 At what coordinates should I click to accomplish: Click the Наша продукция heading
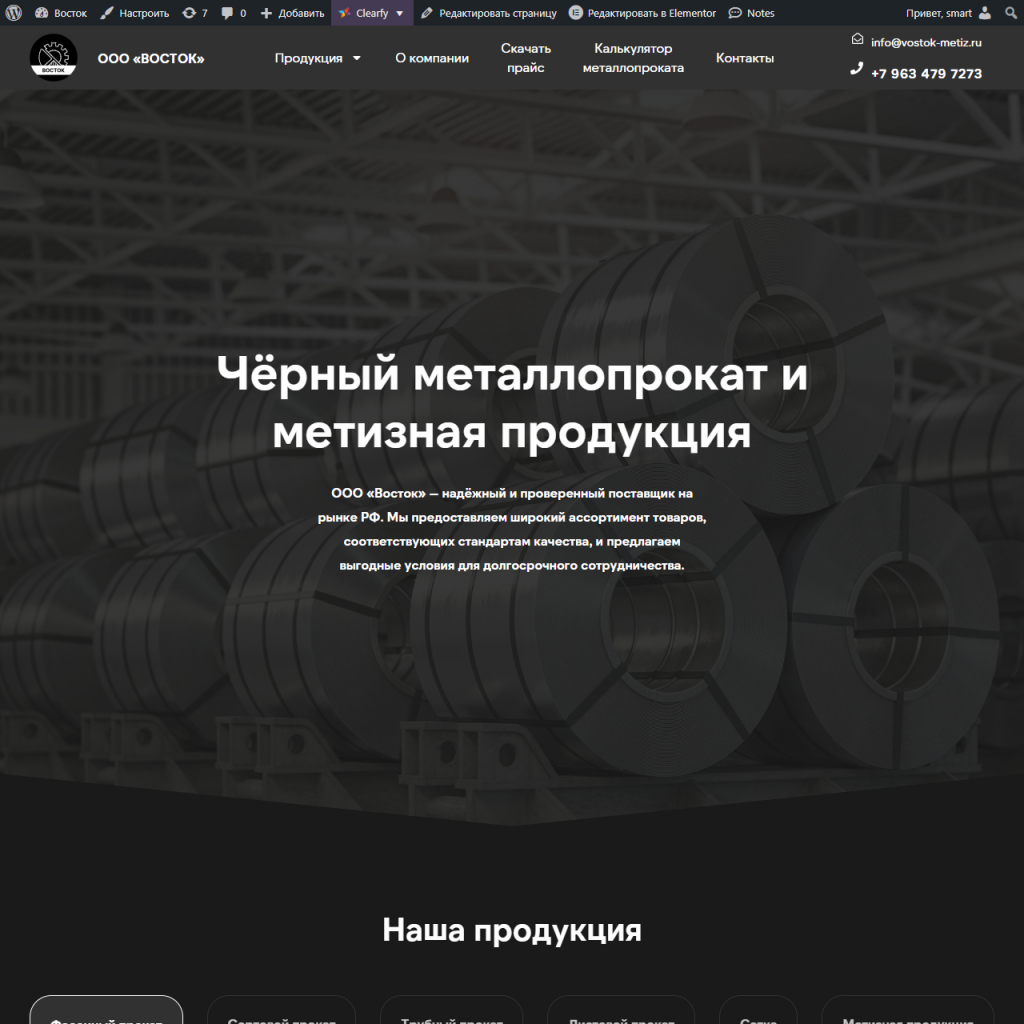tap(512, 929)
